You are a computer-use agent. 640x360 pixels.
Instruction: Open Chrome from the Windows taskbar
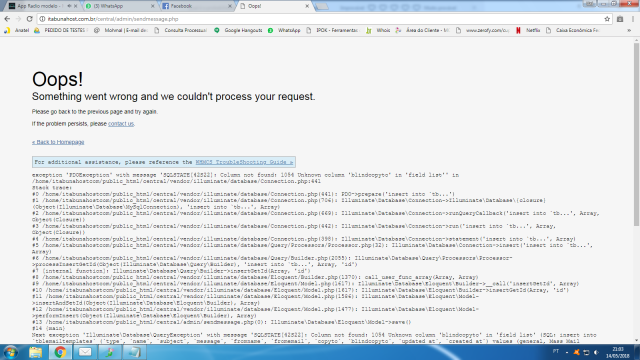pyautogui.click(x=60, y=352)
